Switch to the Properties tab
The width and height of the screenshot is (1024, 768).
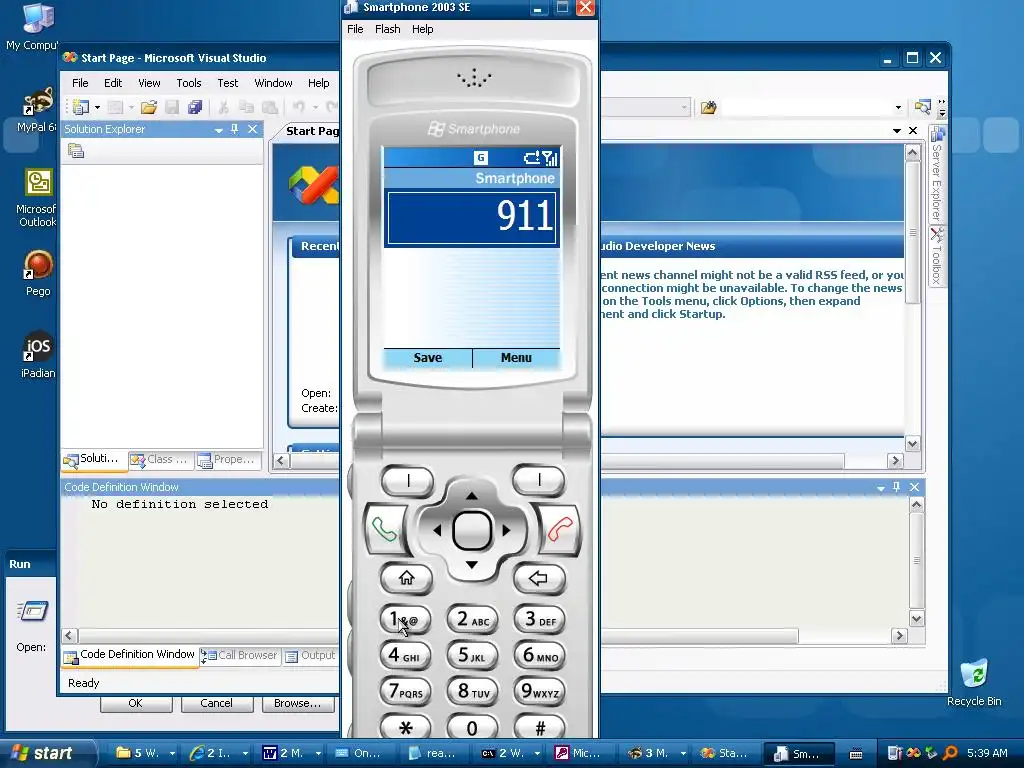(x=226, y=460)
